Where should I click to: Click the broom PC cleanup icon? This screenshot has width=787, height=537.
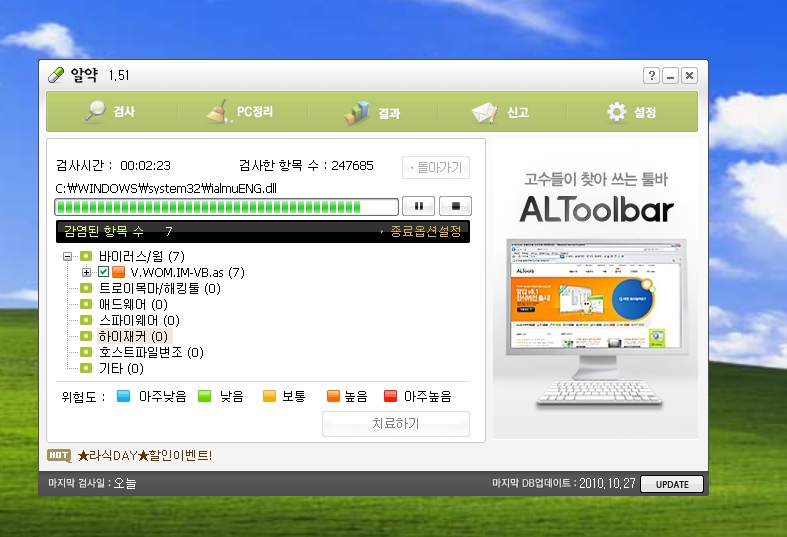pos(218,111)
